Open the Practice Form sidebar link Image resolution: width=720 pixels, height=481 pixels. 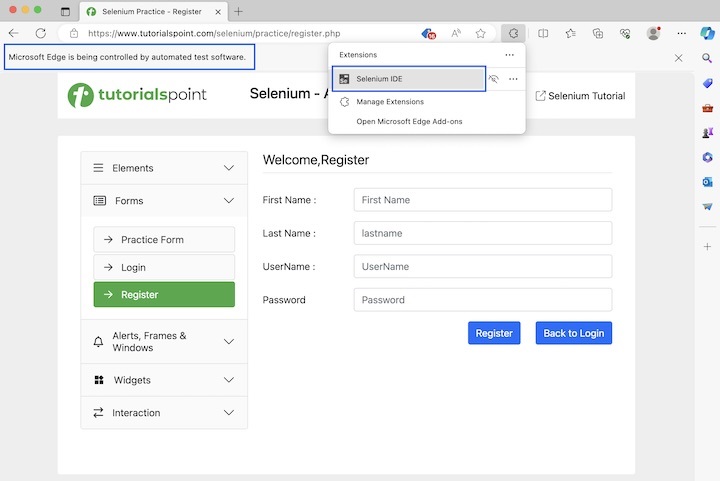point(164,240)
